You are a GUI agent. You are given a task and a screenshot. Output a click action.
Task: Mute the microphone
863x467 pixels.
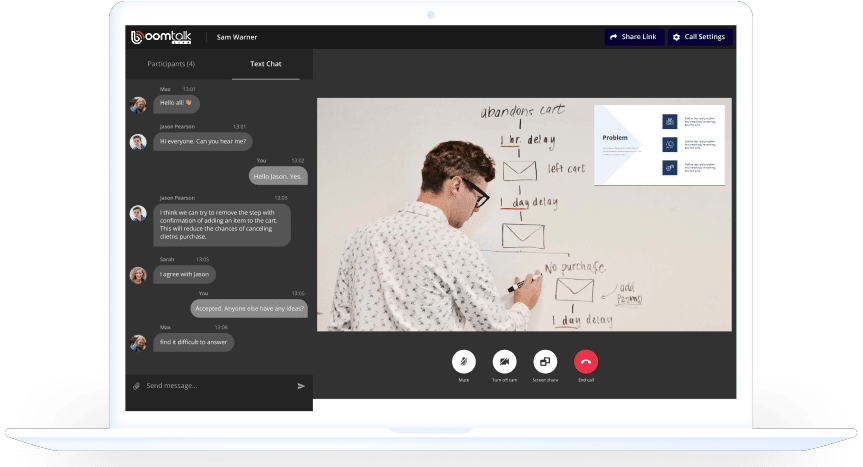pos(463,361)
